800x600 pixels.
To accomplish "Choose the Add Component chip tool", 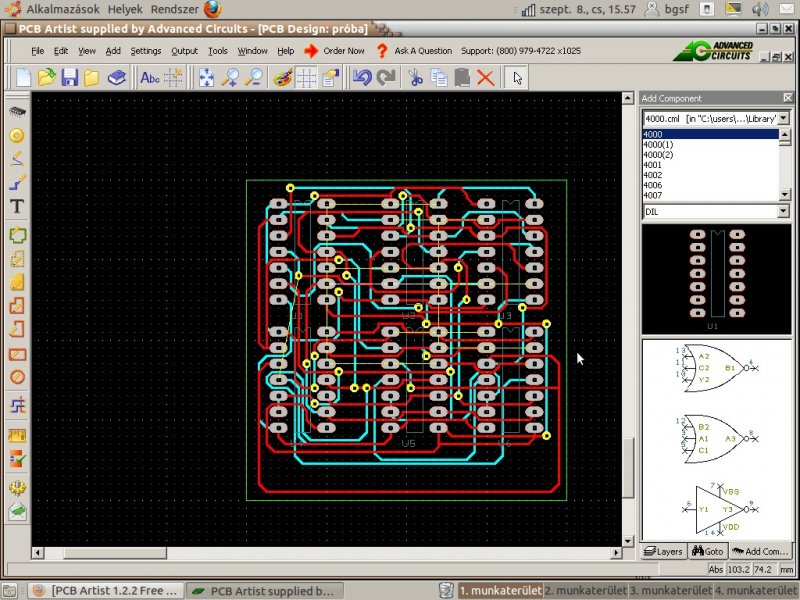I will [x=17, y=111].
